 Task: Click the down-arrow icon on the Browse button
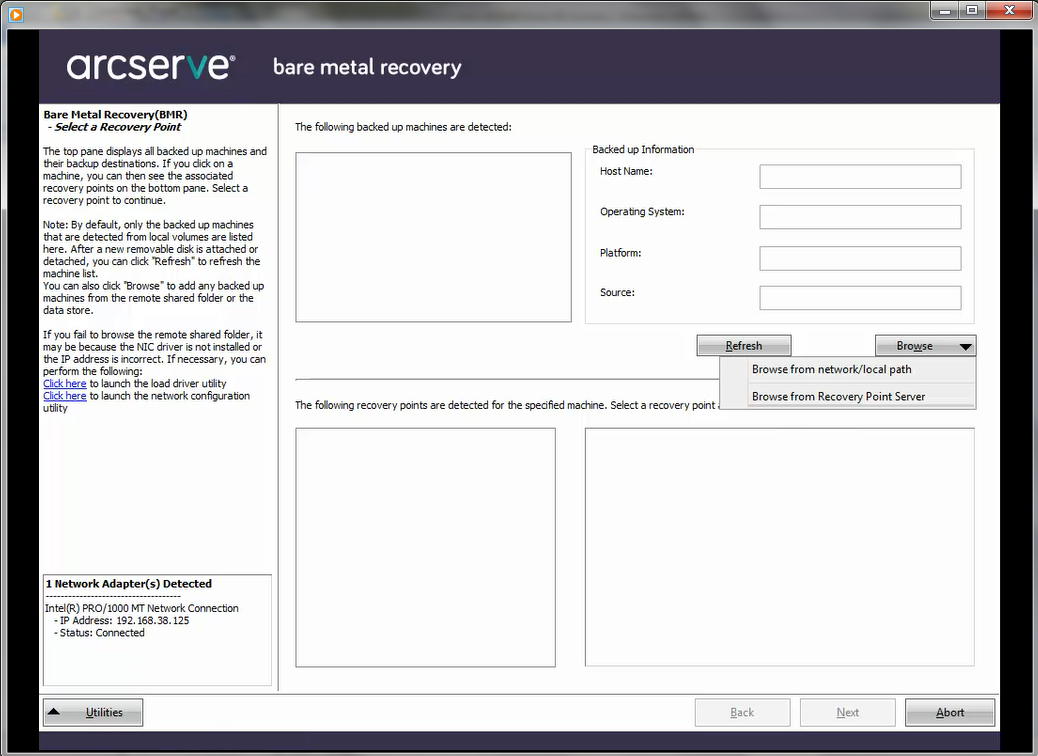pos(966,345)
